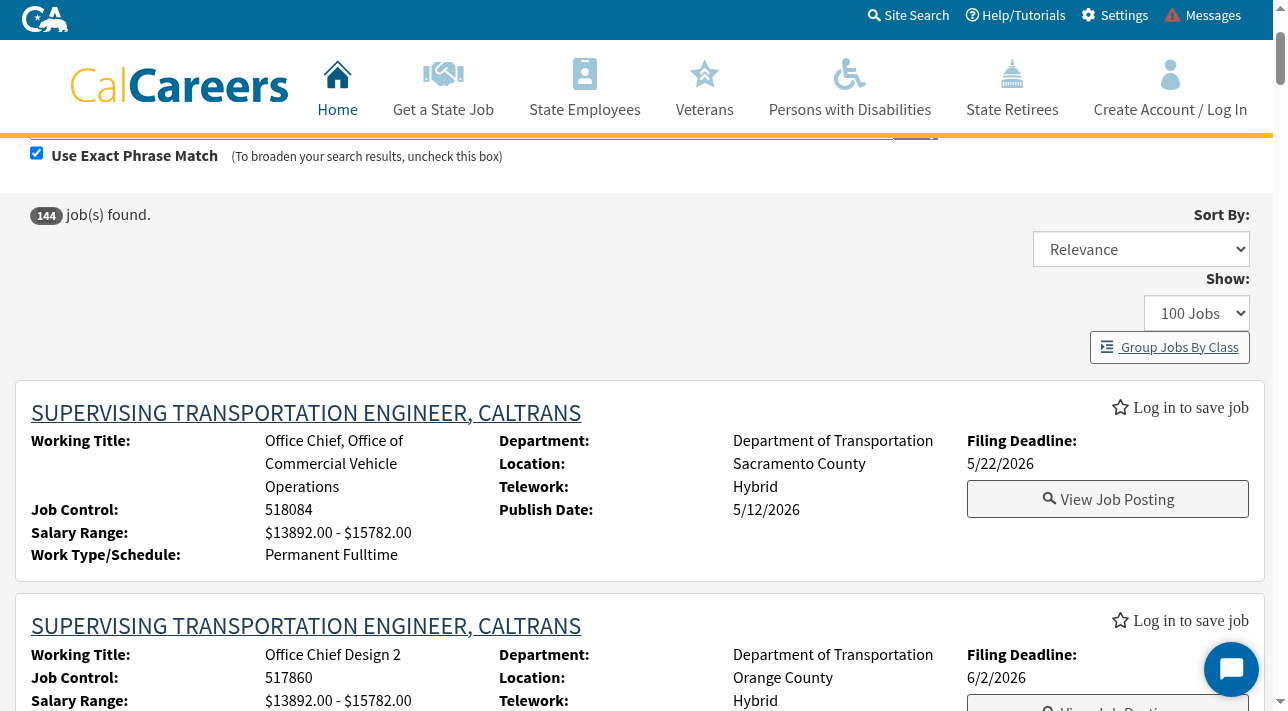Click save-job star for job 517860
The image size is (1288, 711).
tap(1120, 621)
